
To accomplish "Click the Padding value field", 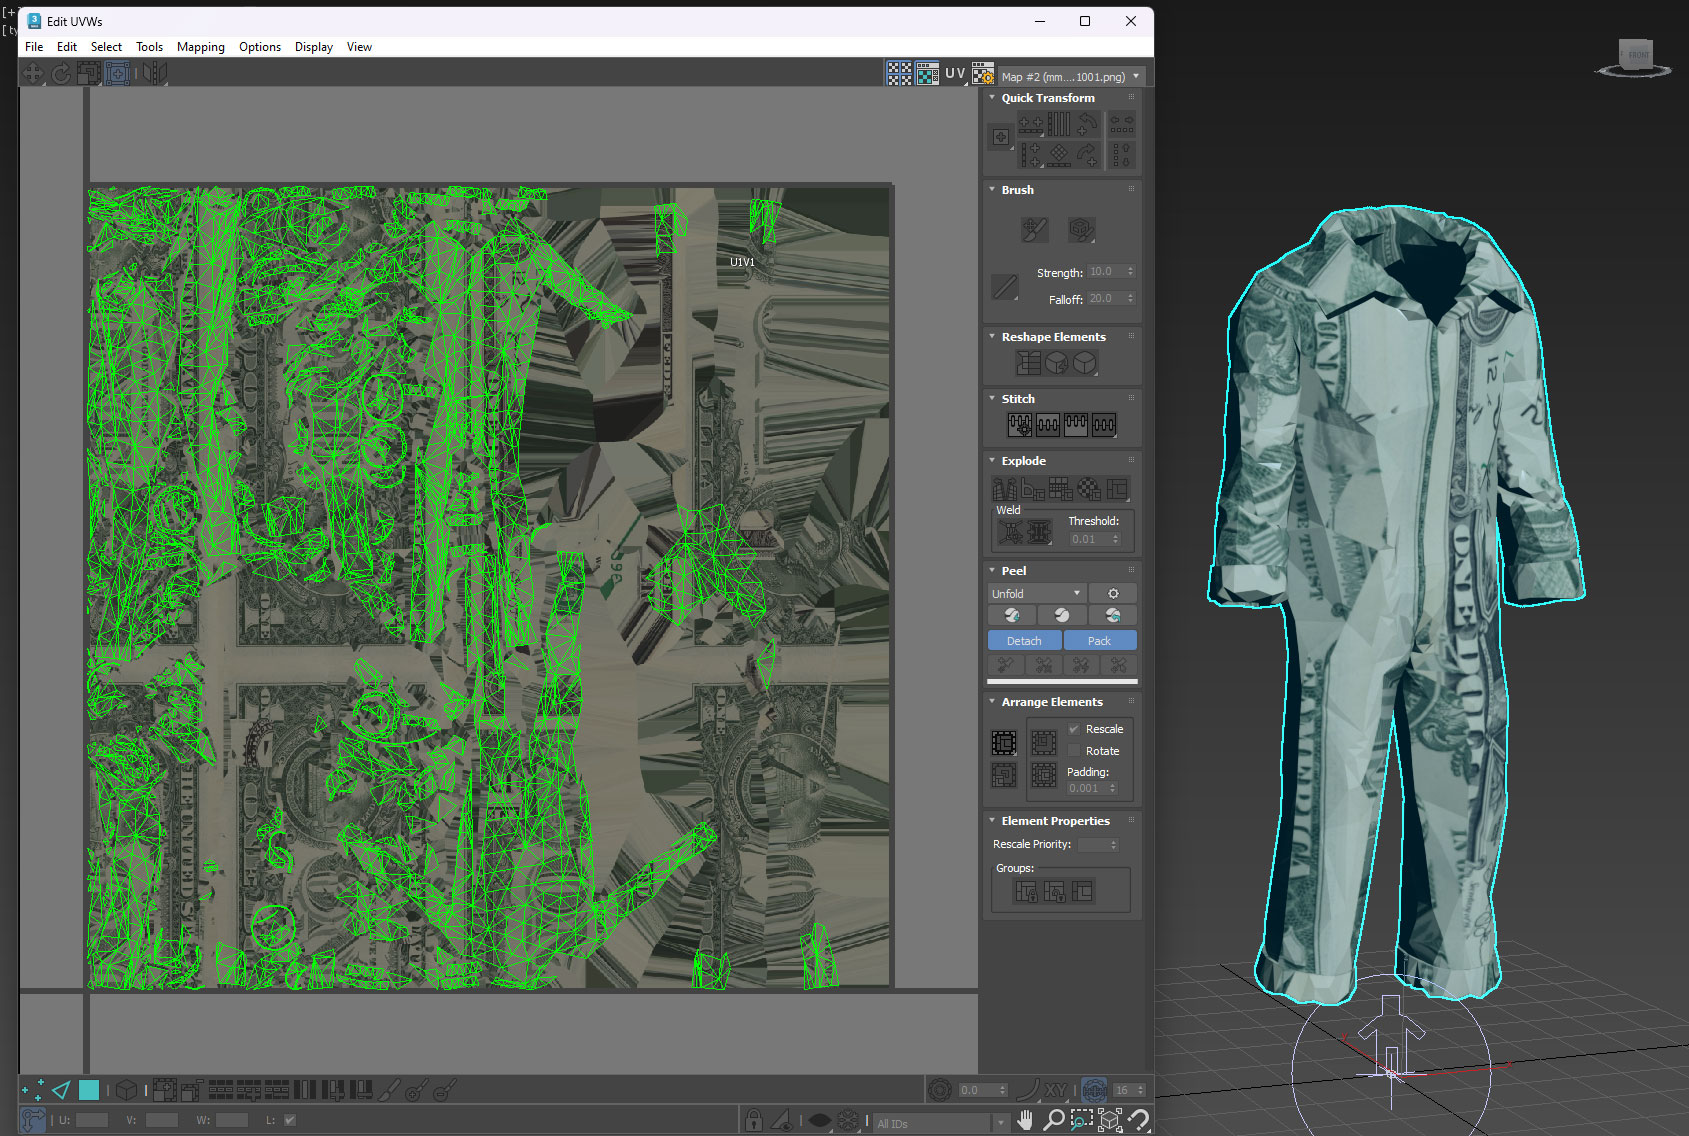I will (x=1092, y=788).
